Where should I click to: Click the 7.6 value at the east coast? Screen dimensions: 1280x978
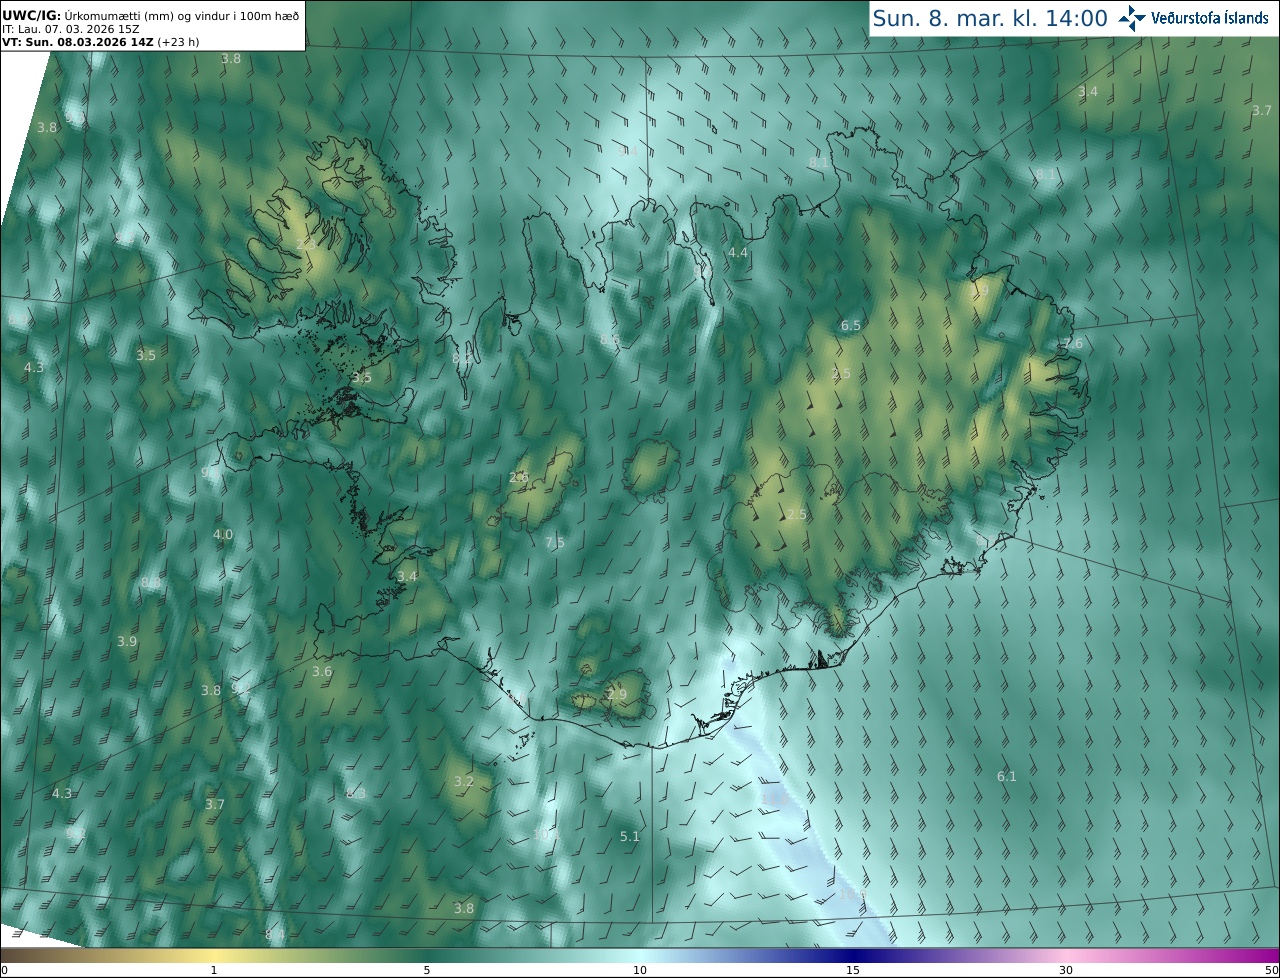click(1073, 343)
